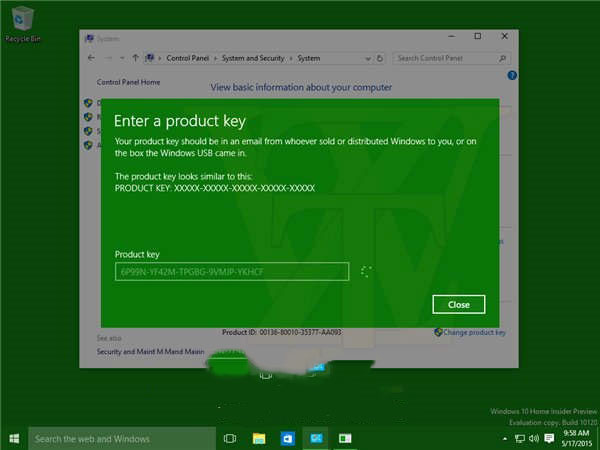Launch File Explorer from the taskbar
Image resolution: width=600 pixels, height=450 pixels.
tap(259, 438)
